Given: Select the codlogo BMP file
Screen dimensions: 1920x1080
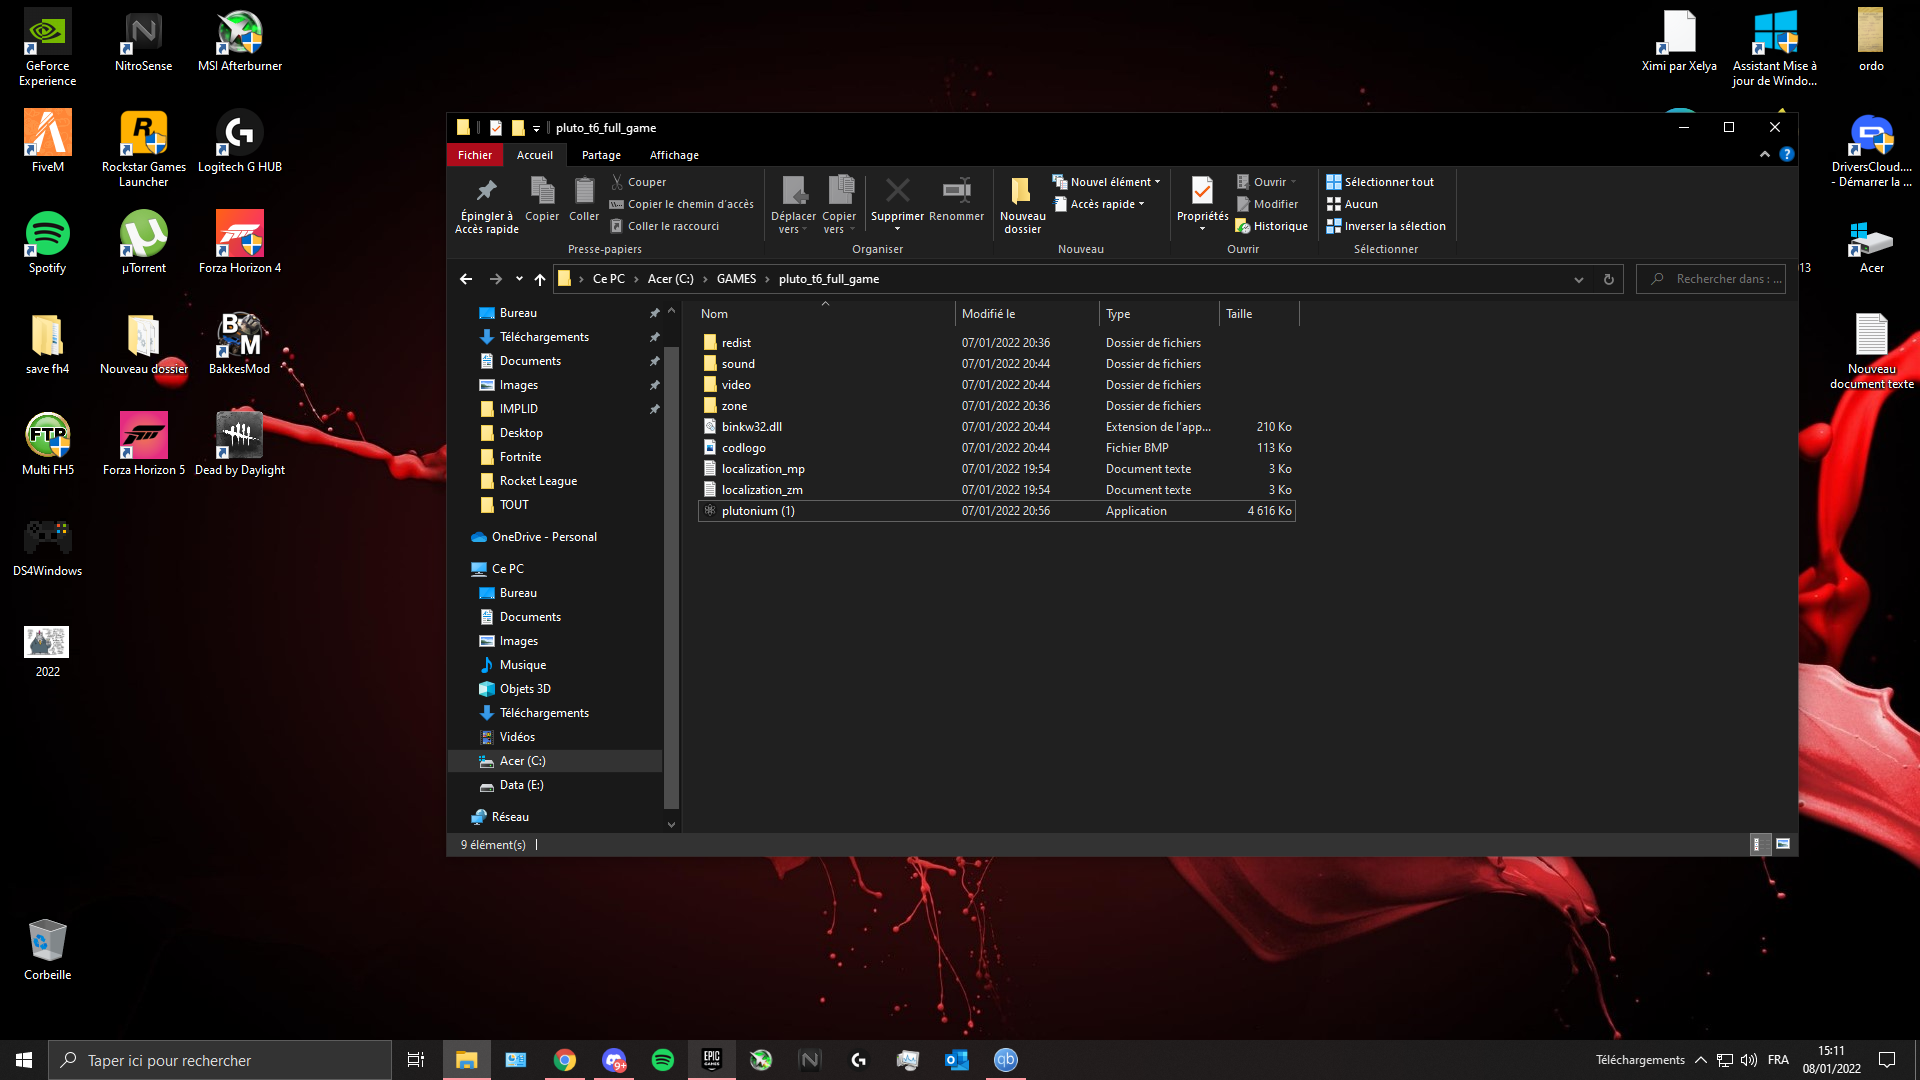Looking at the screenshot, I should pyautogui.click(x=996, y=448).
